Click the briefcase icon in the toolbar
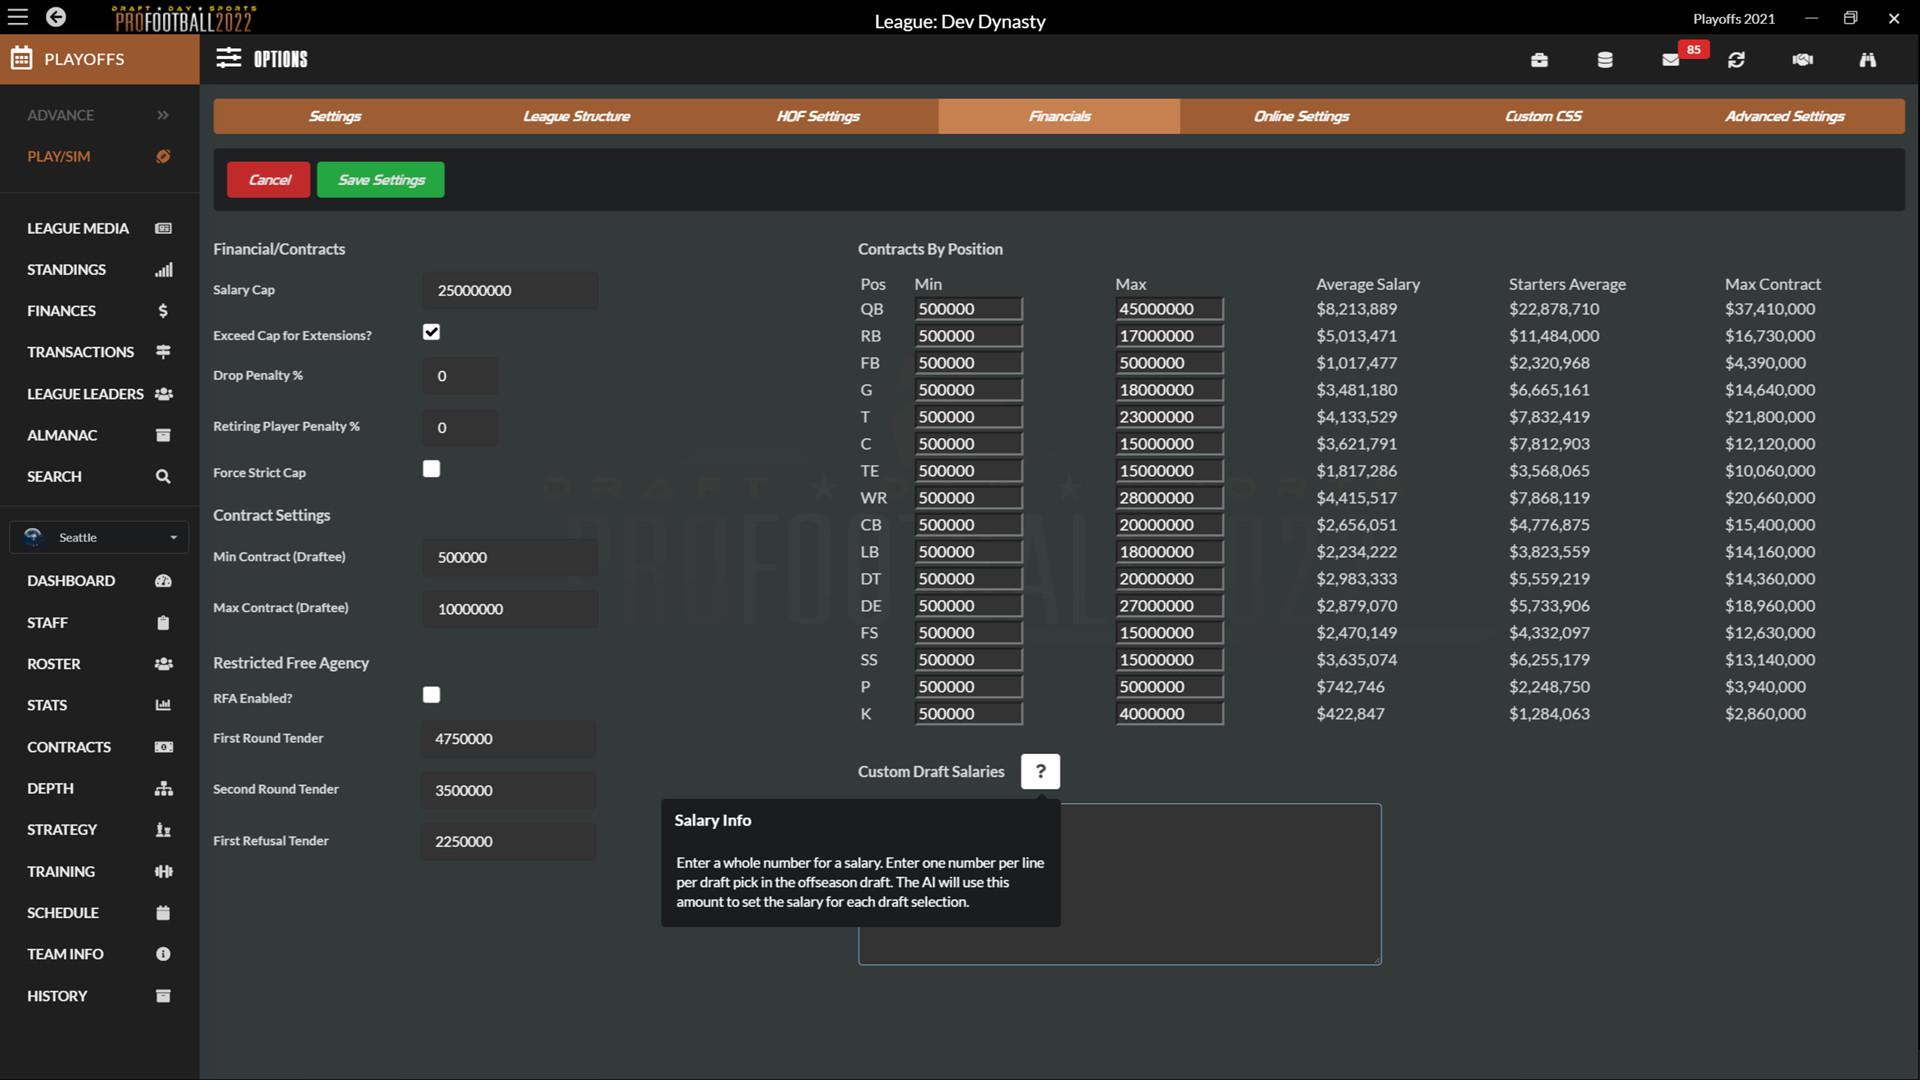The image size is (1920, 1080). tap(1540, 59)
